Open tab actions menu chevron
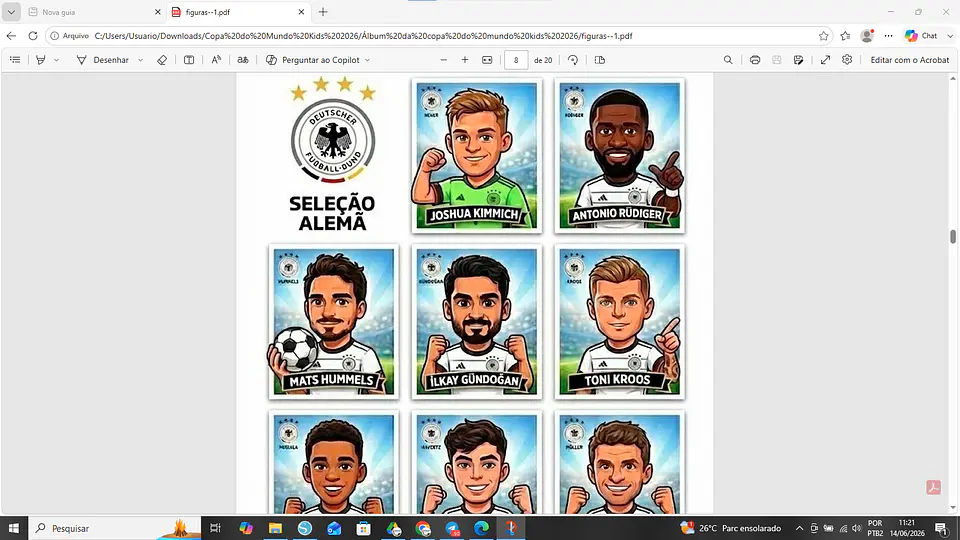960x540 pixels. point(11,12)
